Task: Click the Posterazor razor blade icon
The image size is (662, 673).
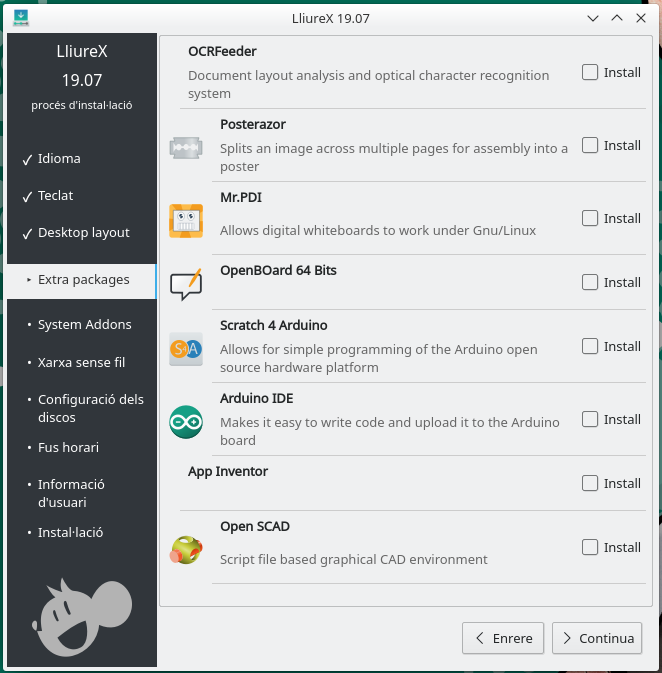Action: coord(185,148)
